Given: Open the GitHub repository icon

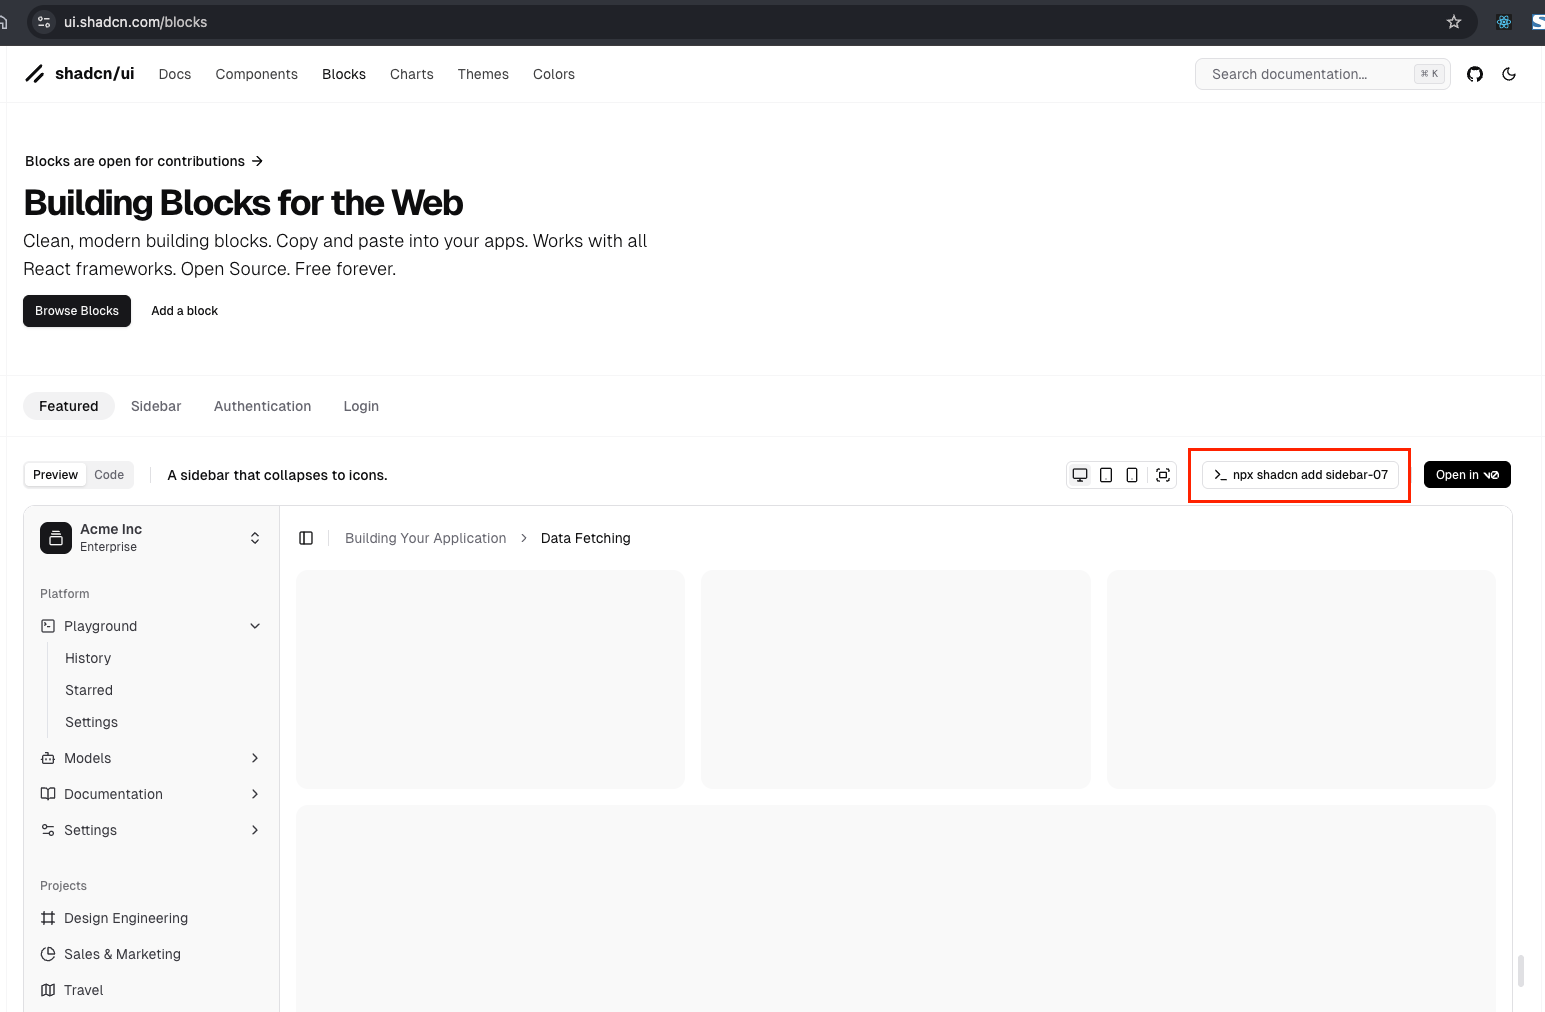Looking at the screenshot, I should [1474, 74].
